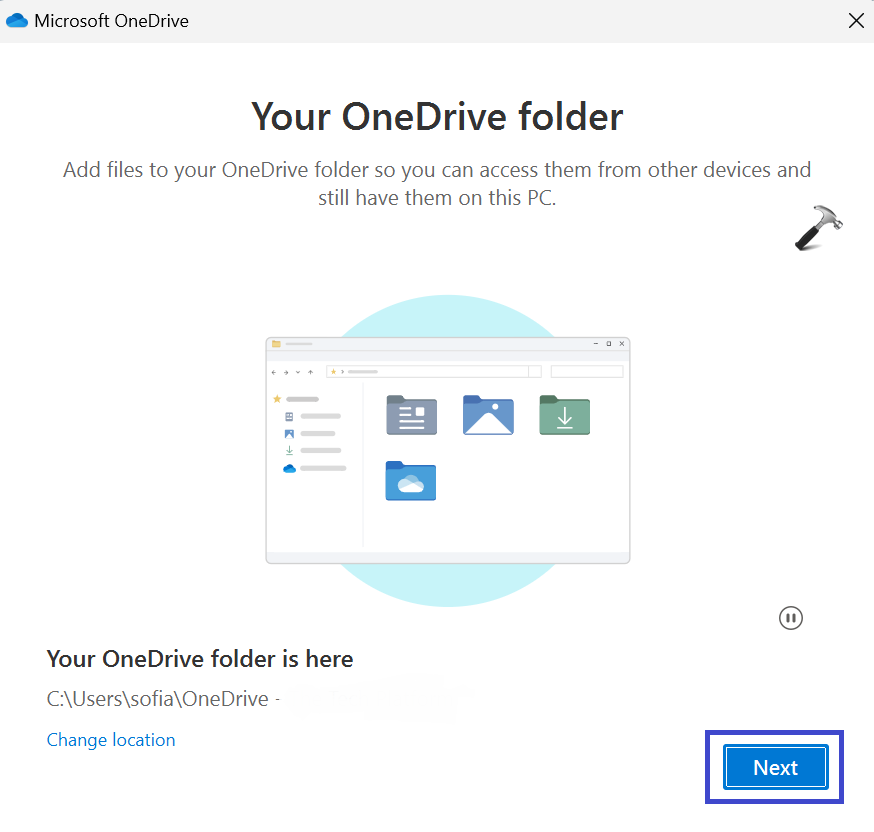Close the Microsoft OneDrive dialog
Screen dimensions: 874x832
click(x=856, y=21)
